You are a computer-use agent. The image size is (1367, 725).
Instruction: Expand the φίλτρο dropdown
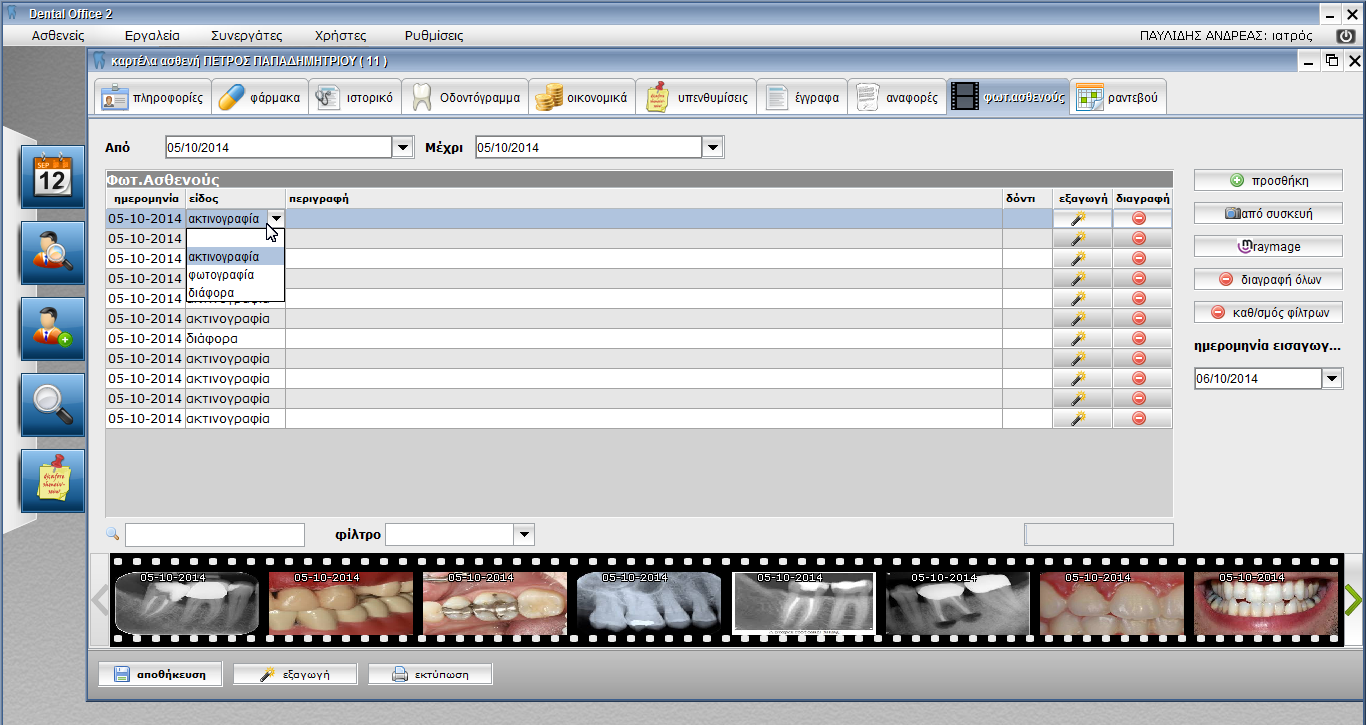[x=524, y=535]
